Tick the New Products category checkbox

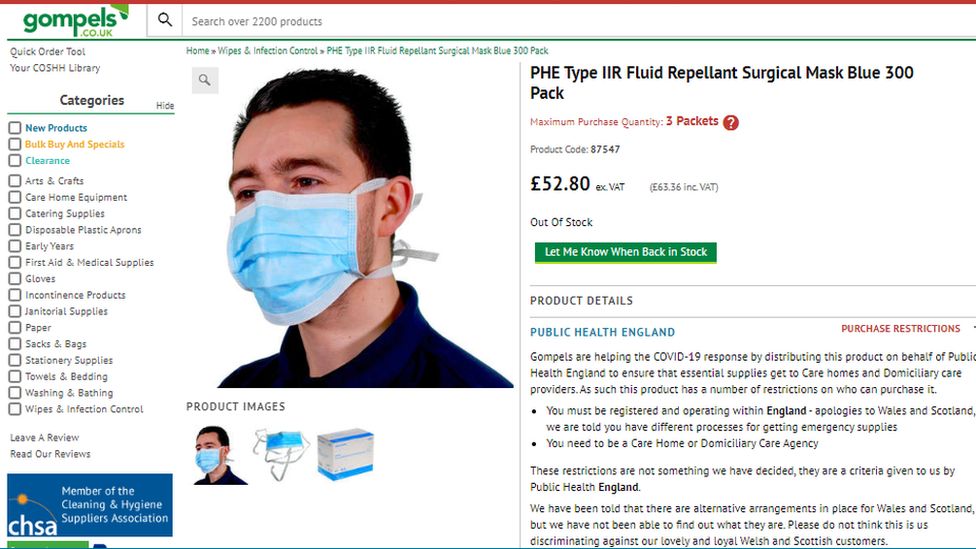point(15,128)
